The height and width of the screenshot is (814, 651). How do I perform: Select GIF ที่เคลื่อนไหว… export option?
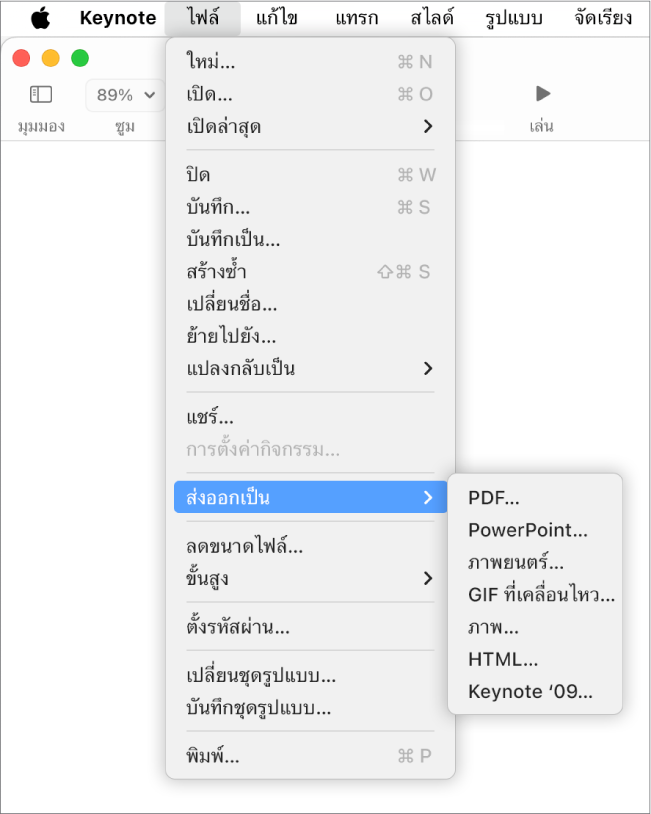(540, 595)
